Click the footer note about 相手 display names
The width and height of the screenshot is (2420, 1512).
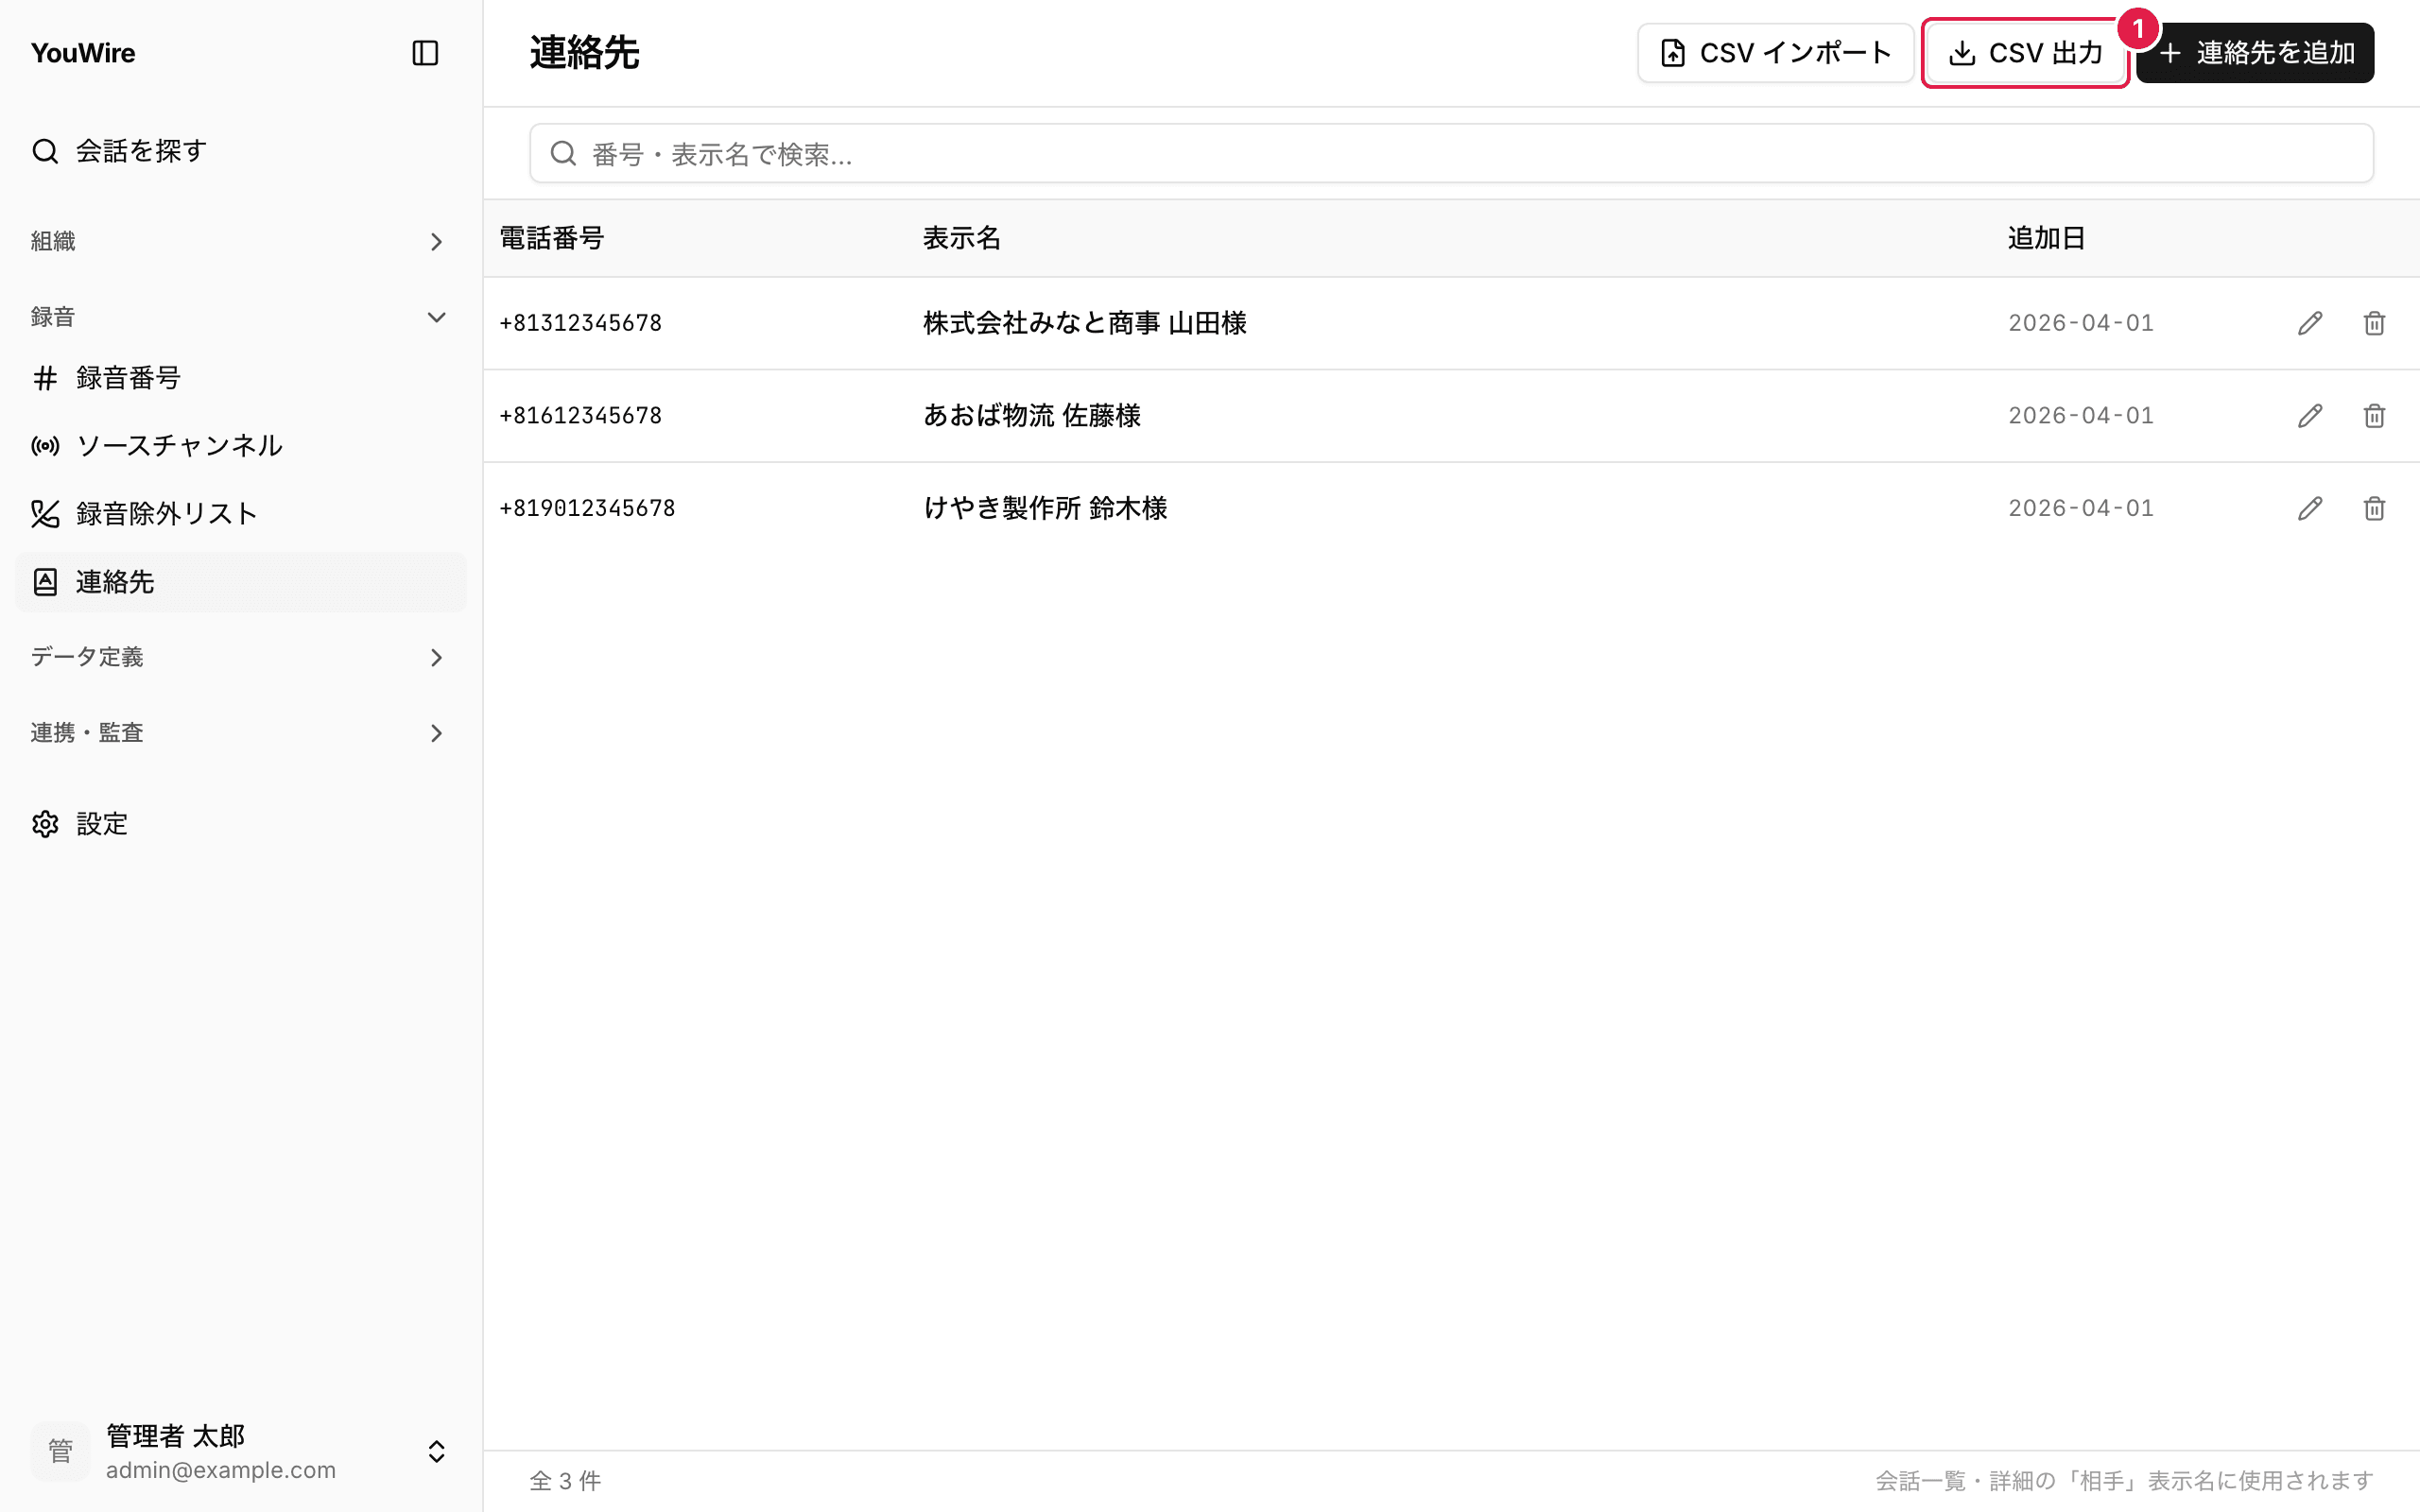[2124, 1481]
